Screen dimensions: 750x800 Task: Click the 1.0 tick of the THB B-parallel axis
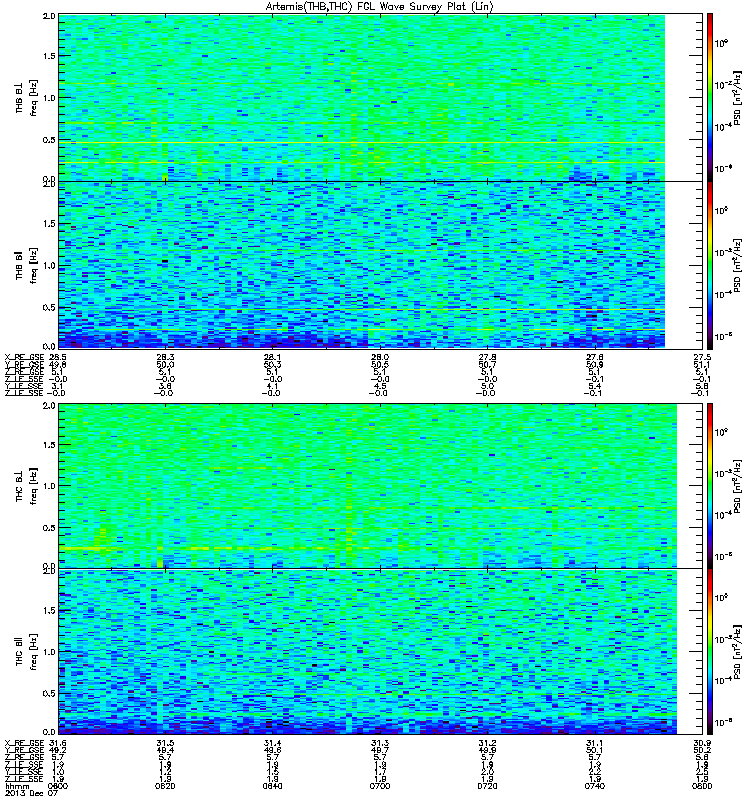click(x=49, y=265)
